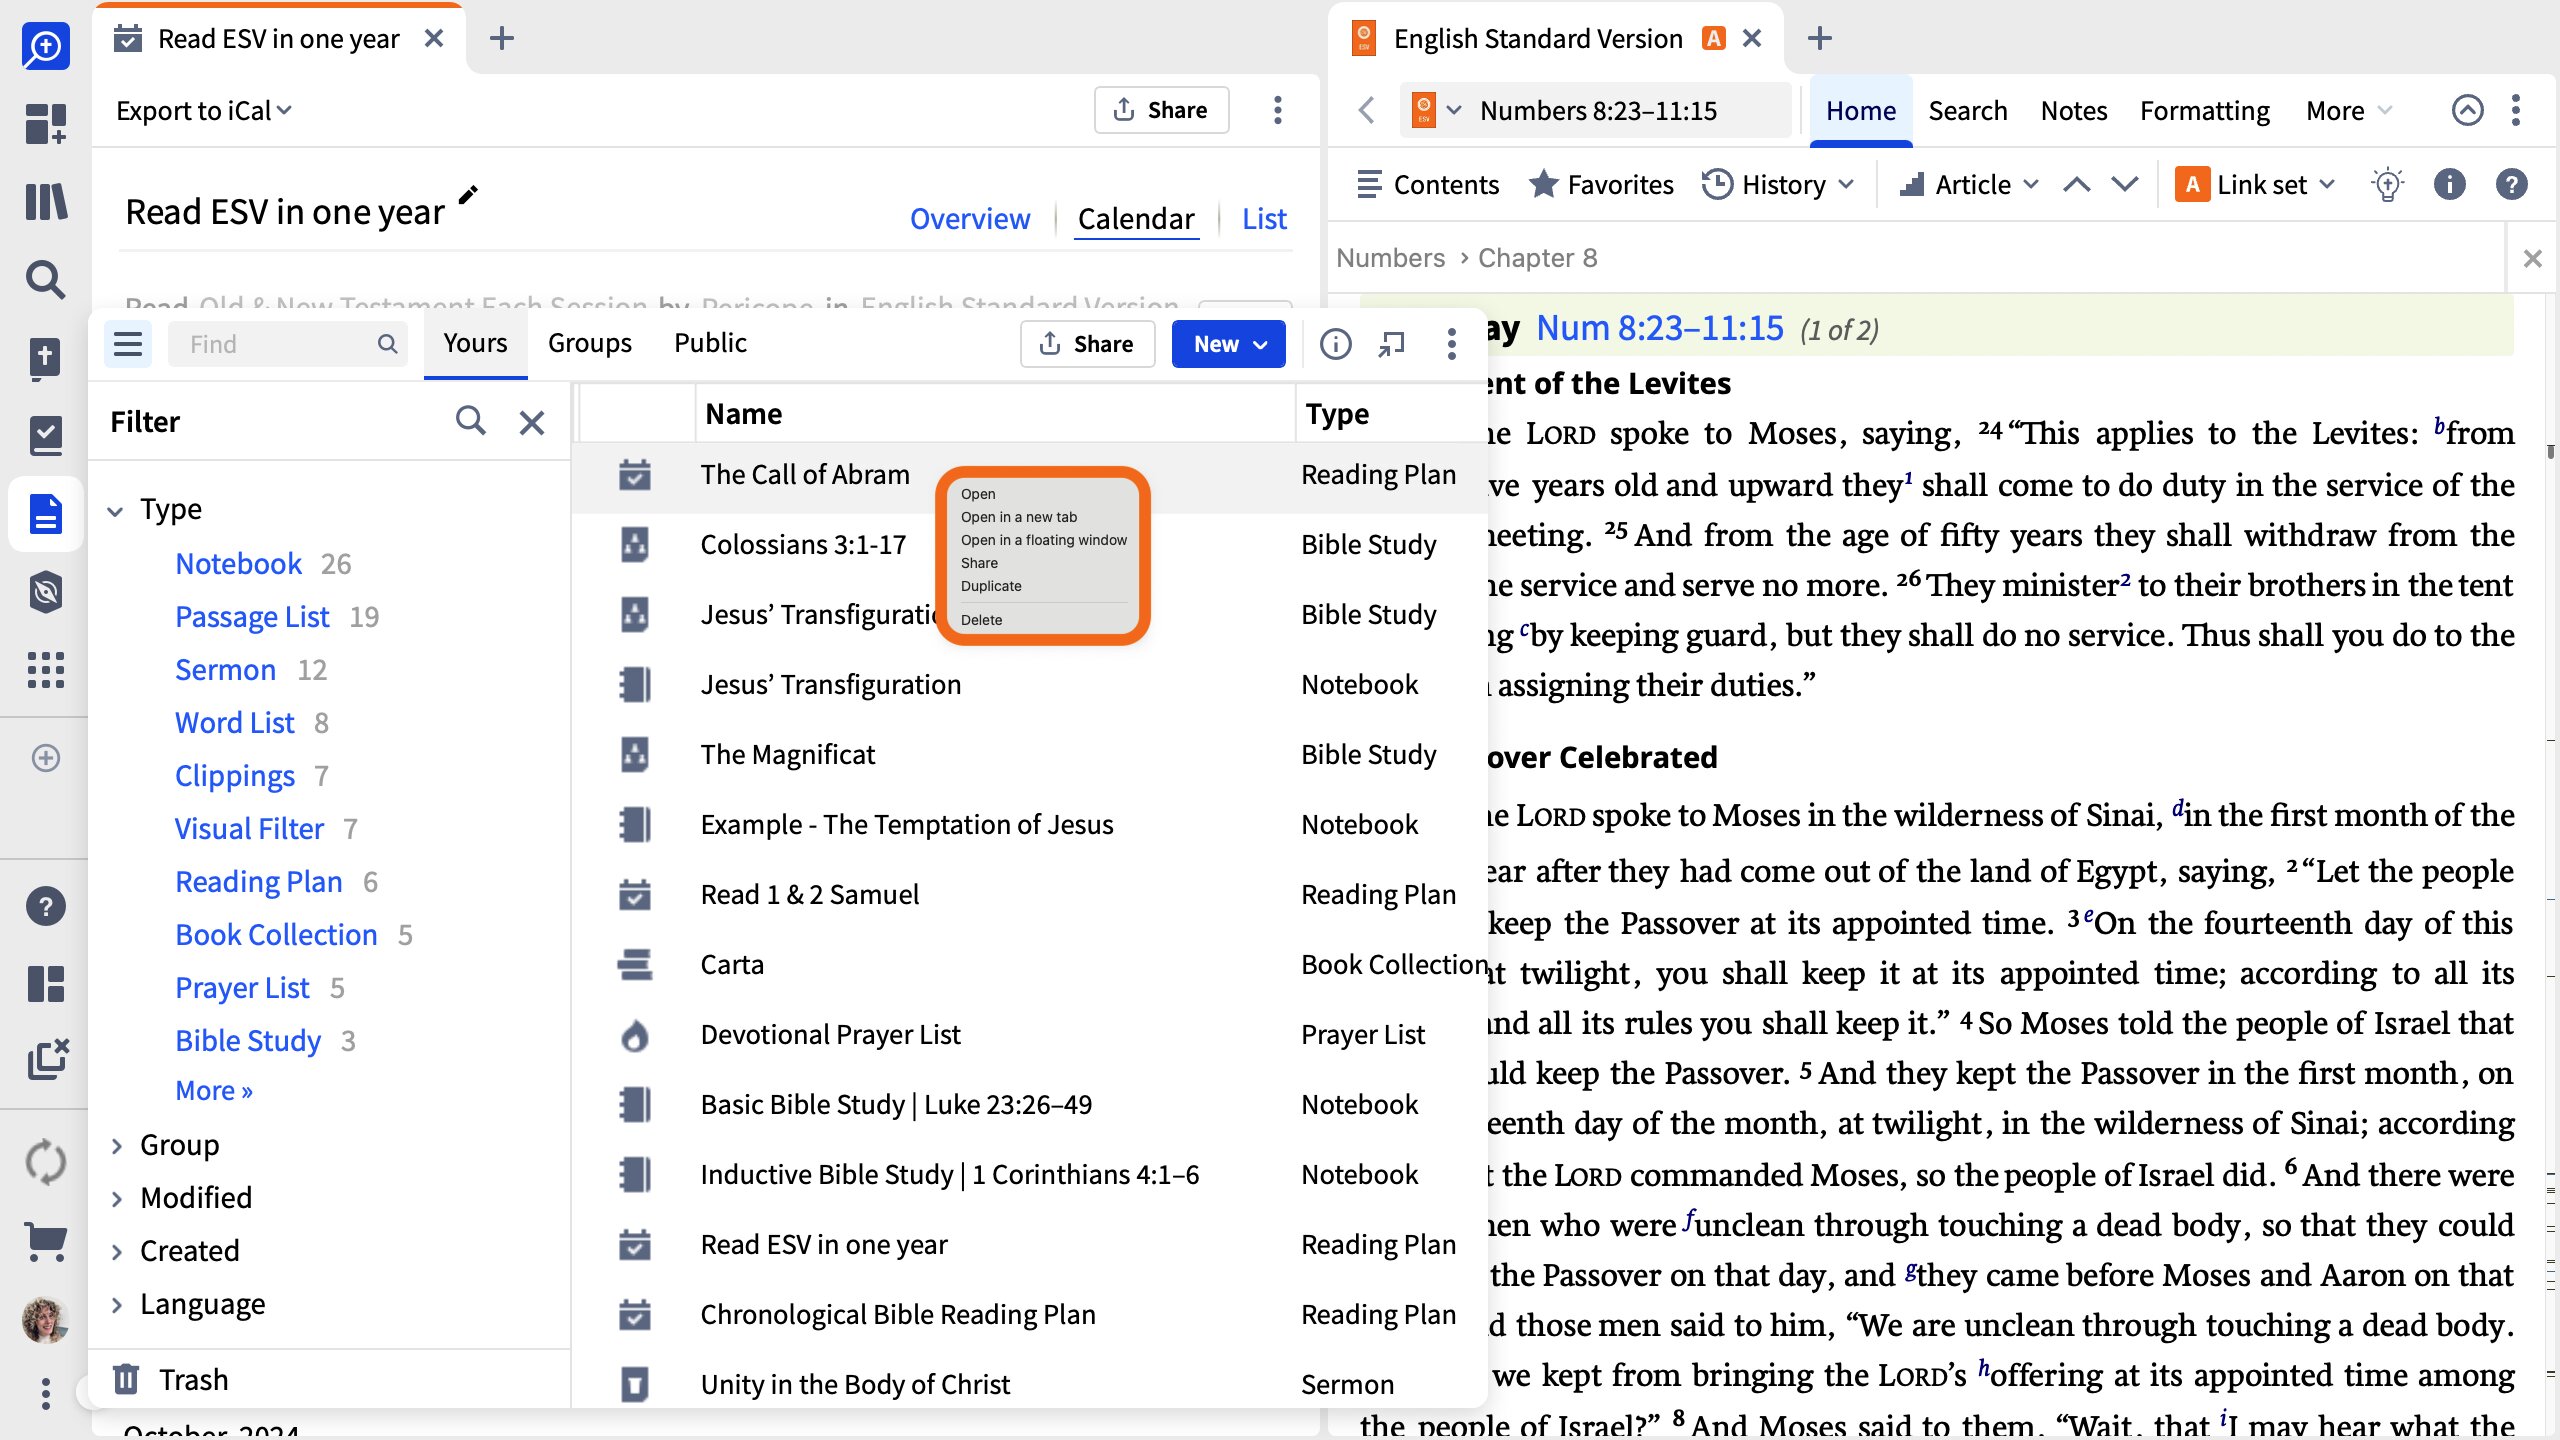
Task: Open the Bible book icon in the sidebar
Action: coord(46,358)
